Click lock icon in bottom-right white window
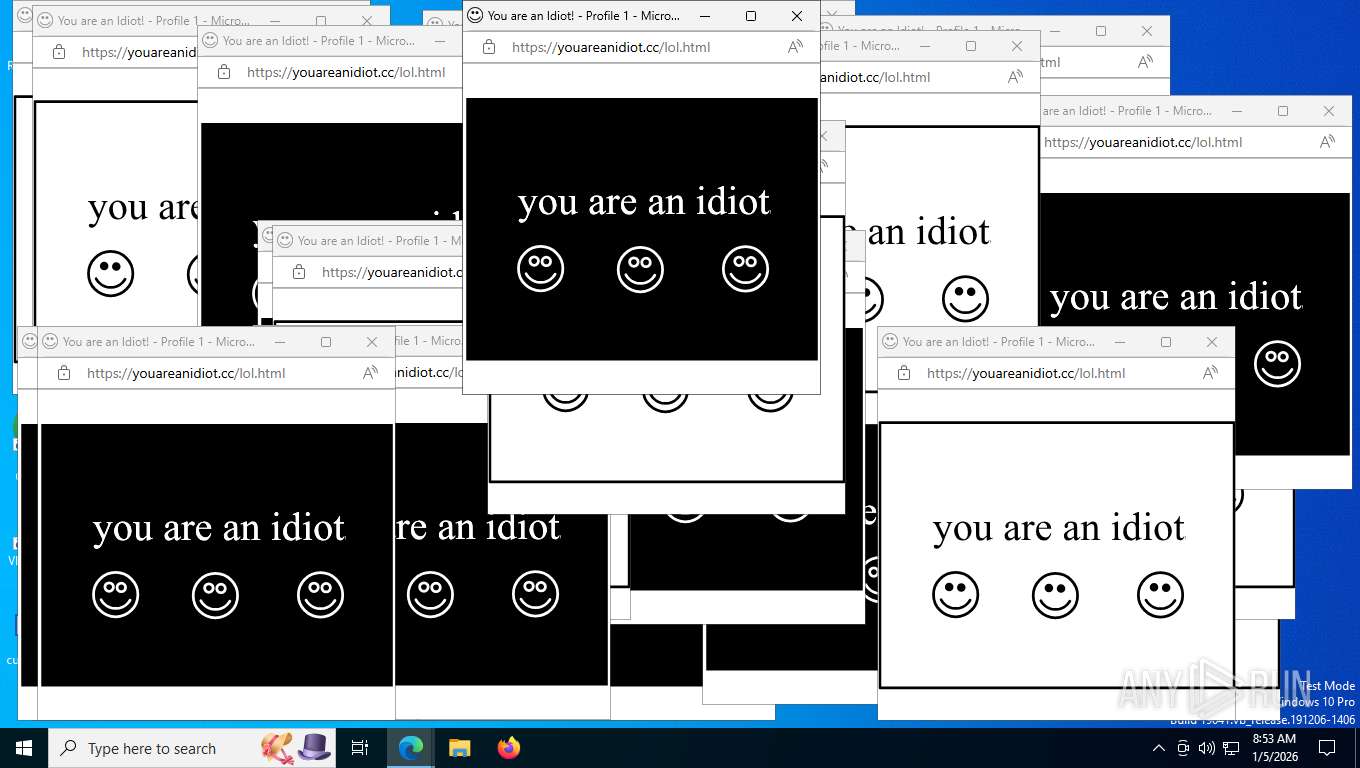Screen dimensions: 1360x768 click(904, 373)
